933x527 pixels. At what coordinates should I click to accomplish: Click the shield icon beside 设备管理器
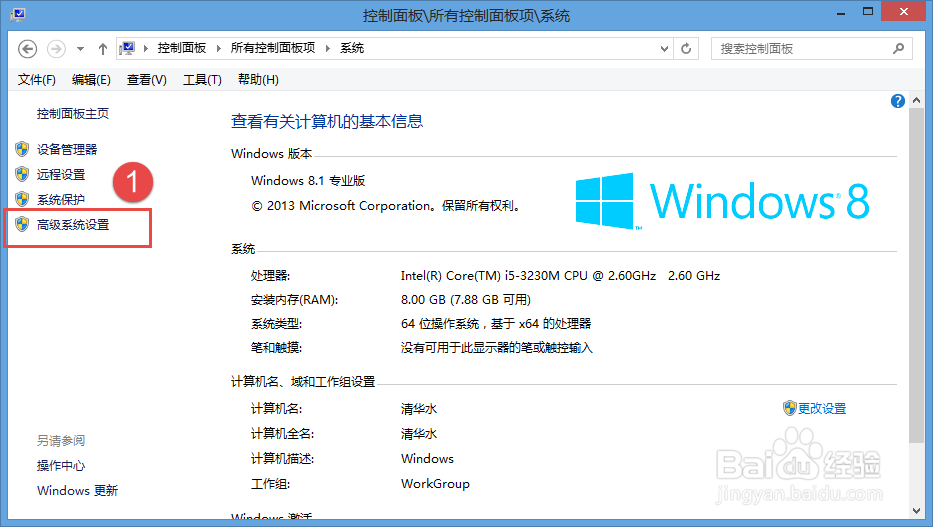[22, 149]
